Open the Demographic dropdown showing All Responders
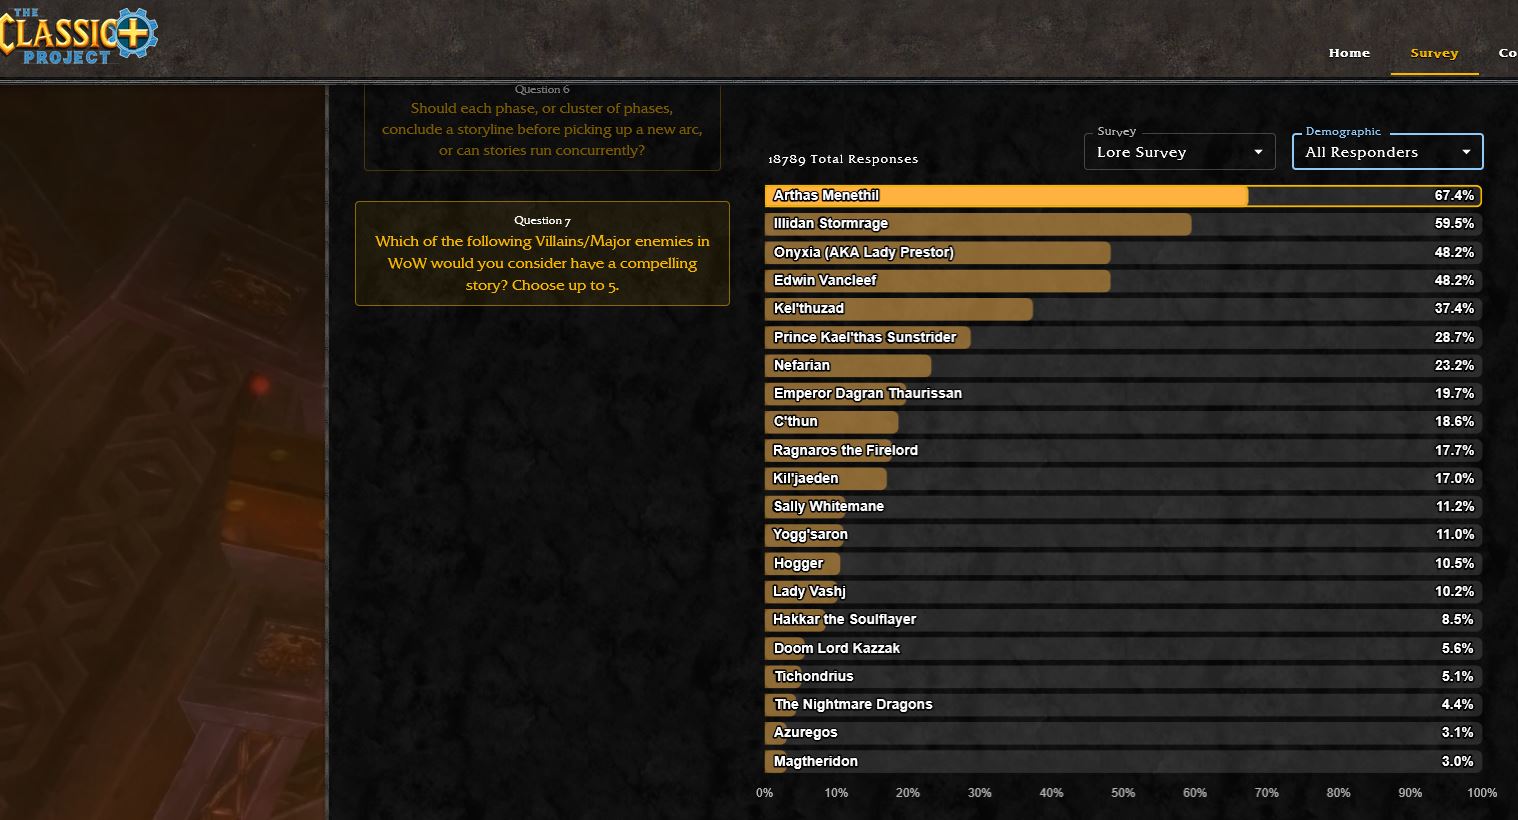 [x=1388, y=152]
